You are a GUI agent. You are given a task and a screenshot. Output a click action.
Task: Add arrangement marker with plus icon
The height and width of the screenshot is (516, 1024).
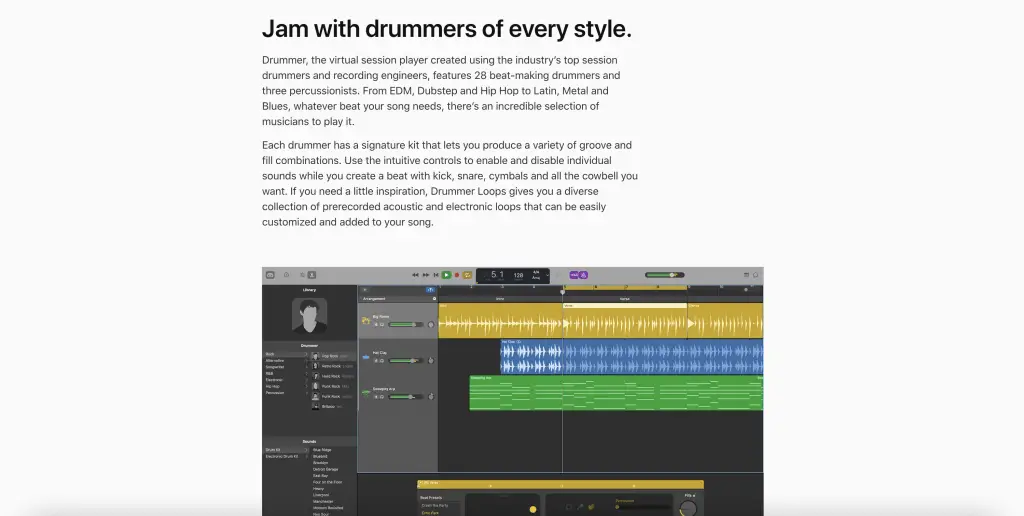[434, 298]
